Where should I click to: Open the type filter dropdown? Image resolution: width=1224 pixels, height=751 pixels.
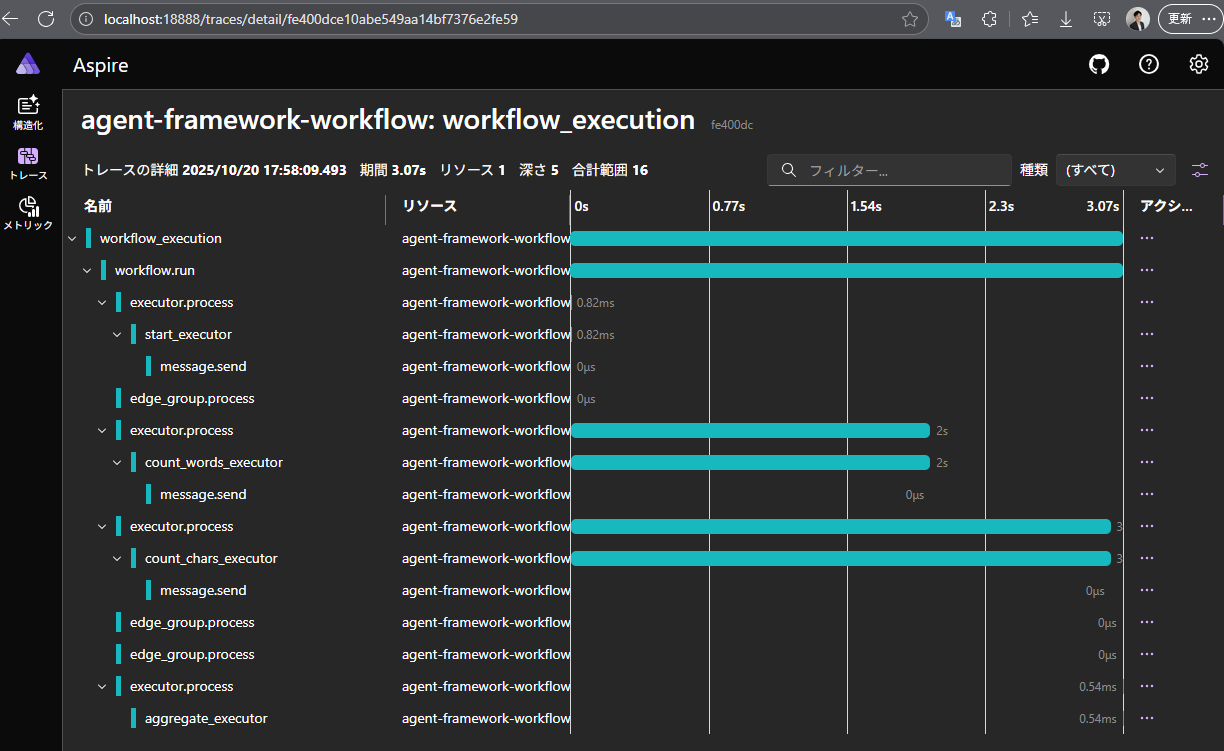(x=1116, y=170)
